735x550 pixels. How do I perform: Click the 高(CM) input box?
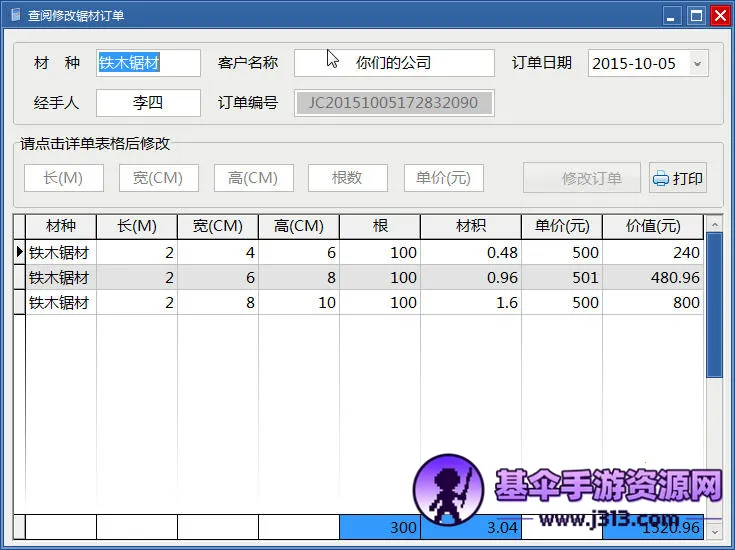coord(253,178)
